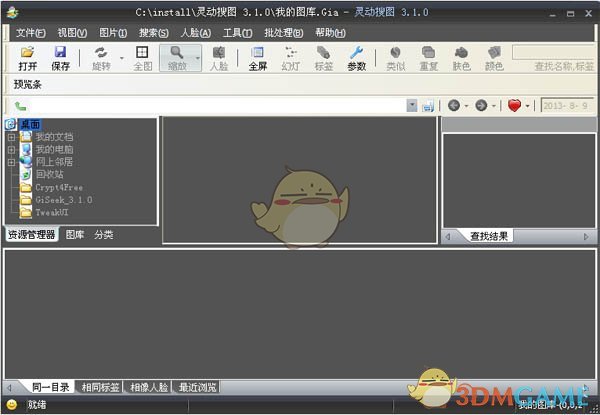Screen dimensions: 600x415
Task: Switch to the 分类 tab
Action: point(104,234)
